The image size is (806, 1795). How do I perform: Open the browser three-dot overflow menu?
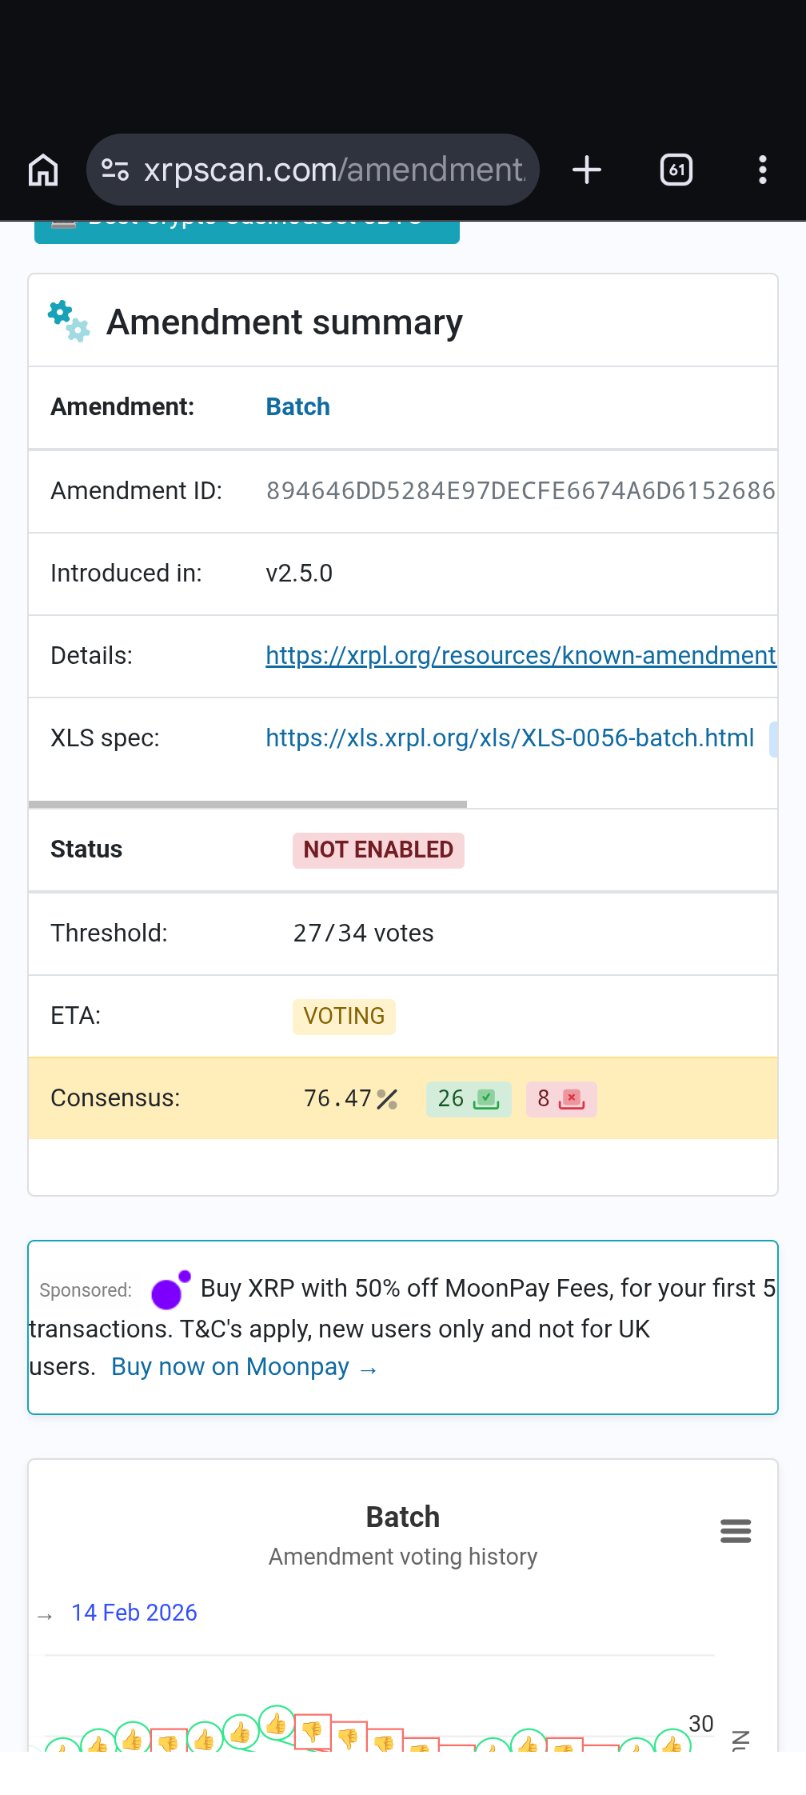[763, 170]
